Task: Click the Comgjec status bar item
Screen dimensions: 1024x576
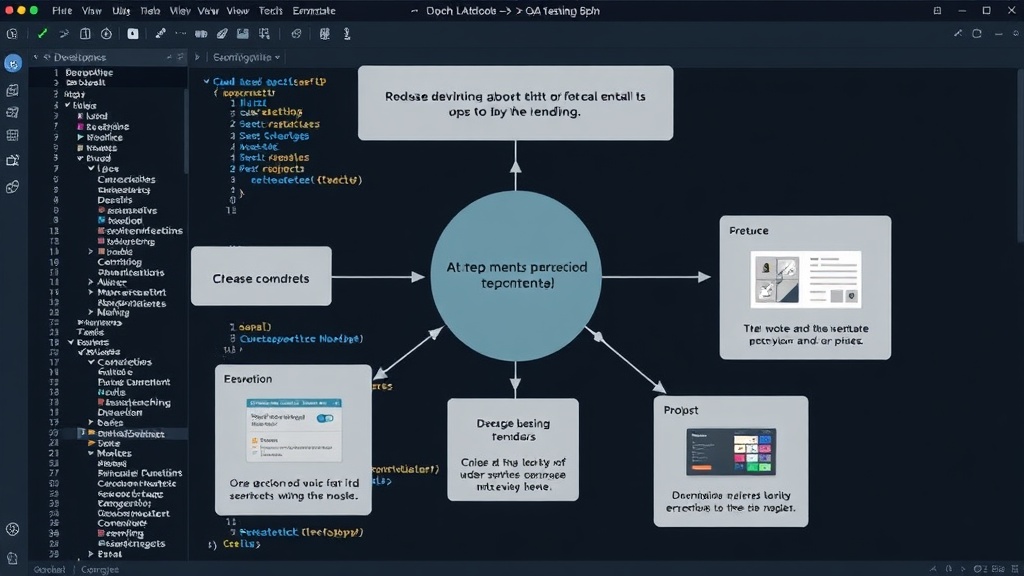Action: coord(100,569)
